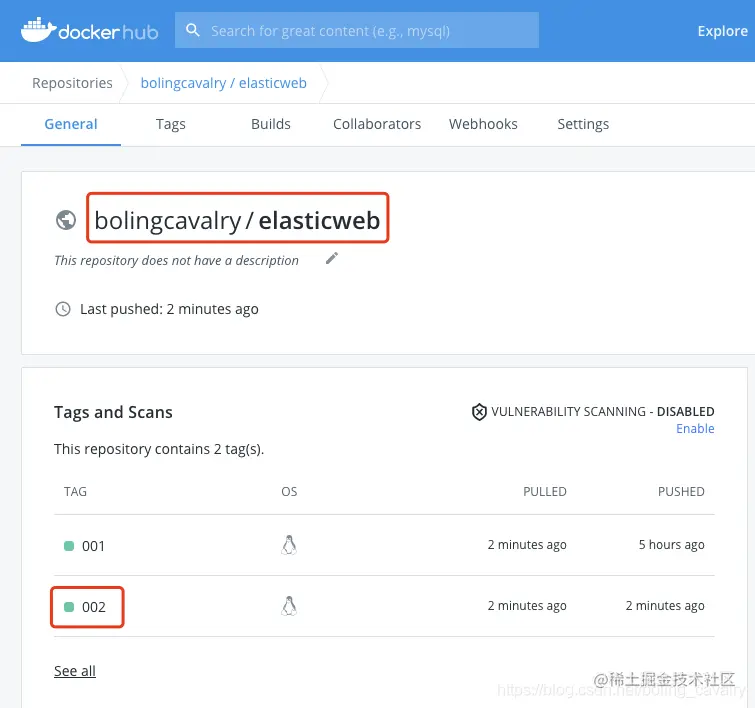Click the PULLED column header
755x708 pixels.
[545, 491]
